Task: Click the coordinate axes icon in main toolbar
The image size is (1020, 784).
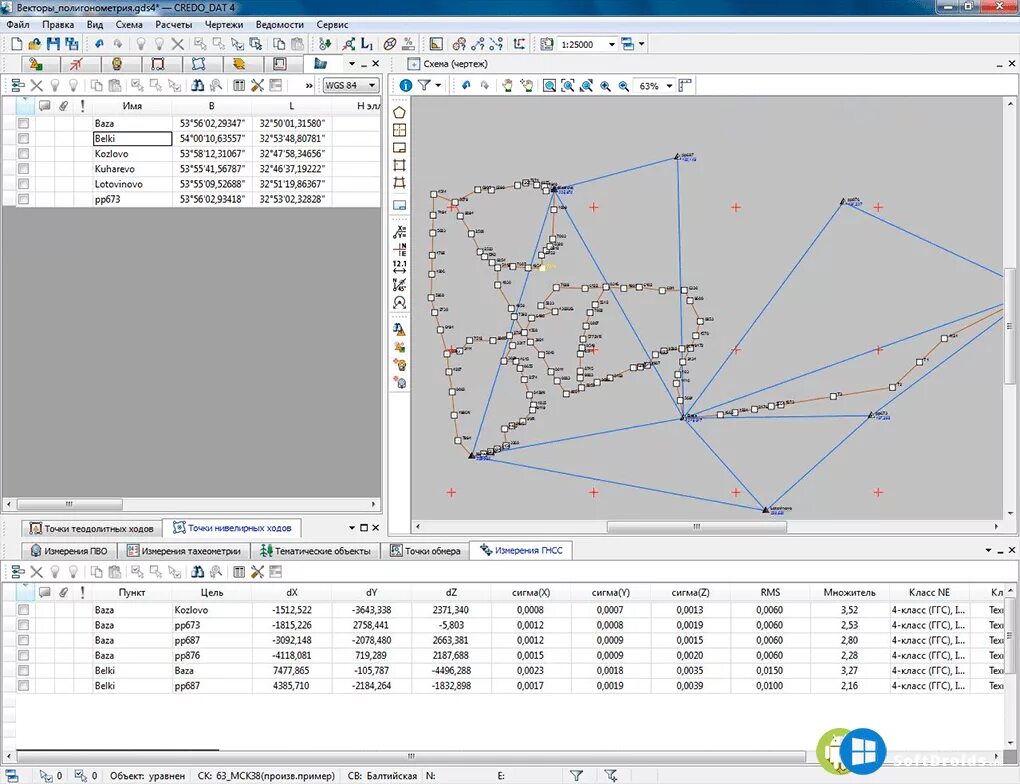Action: (x=518, y=44)
